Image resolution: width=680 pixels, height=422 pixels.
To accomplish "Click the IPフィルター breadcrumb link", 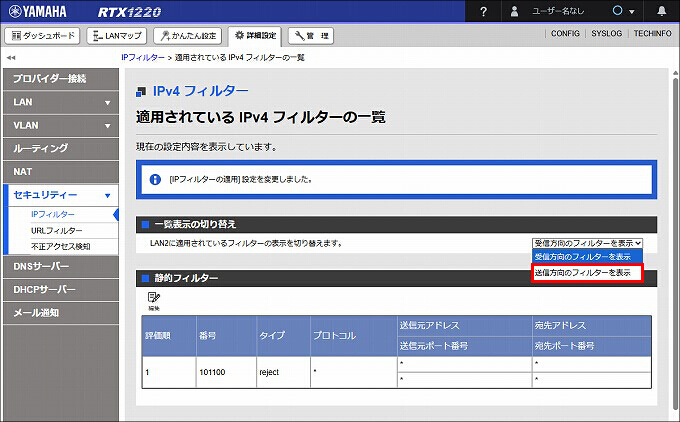I will point(143,58).
